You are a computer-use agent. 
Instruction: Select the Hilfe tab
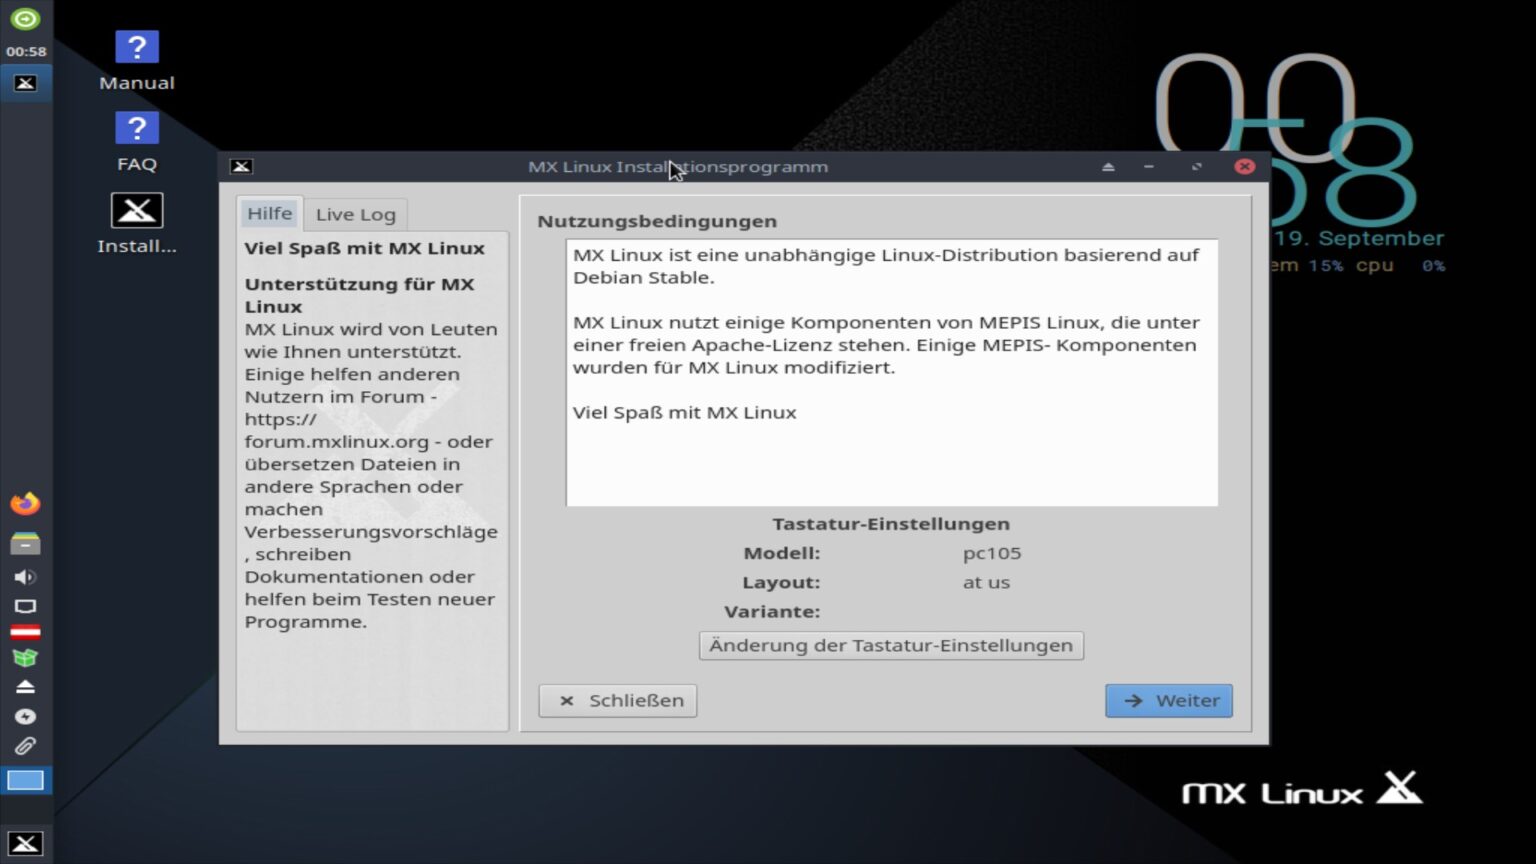point(269,213)
